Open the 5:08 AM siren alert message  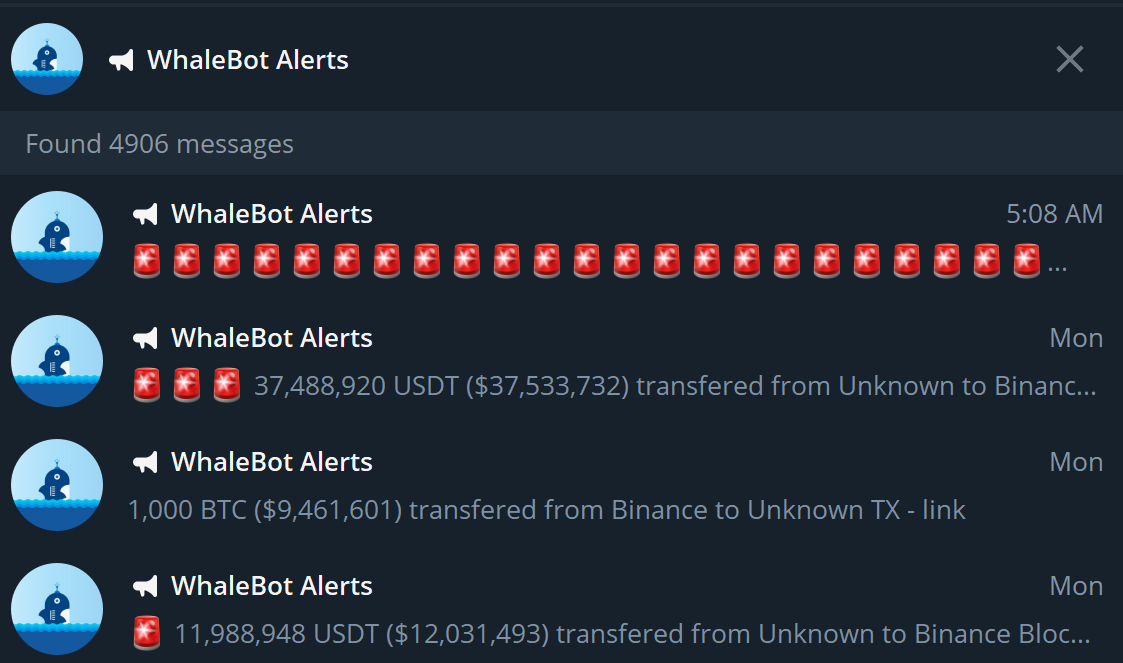point(600,262)
